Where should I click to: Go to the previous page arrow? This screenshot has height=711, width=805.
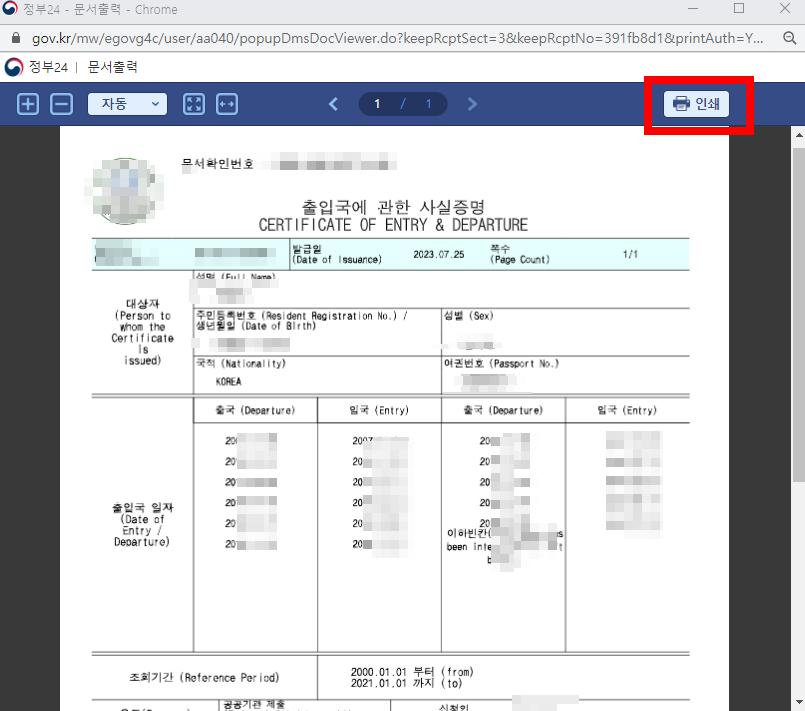tap(334, 104)
